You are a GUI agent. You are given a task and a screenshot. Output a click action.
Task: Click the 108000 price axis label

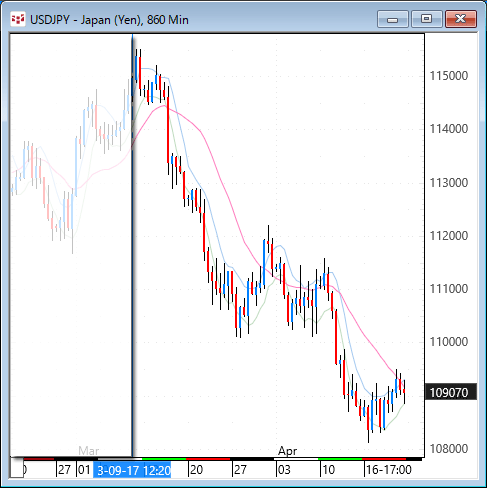coord(449,449)
